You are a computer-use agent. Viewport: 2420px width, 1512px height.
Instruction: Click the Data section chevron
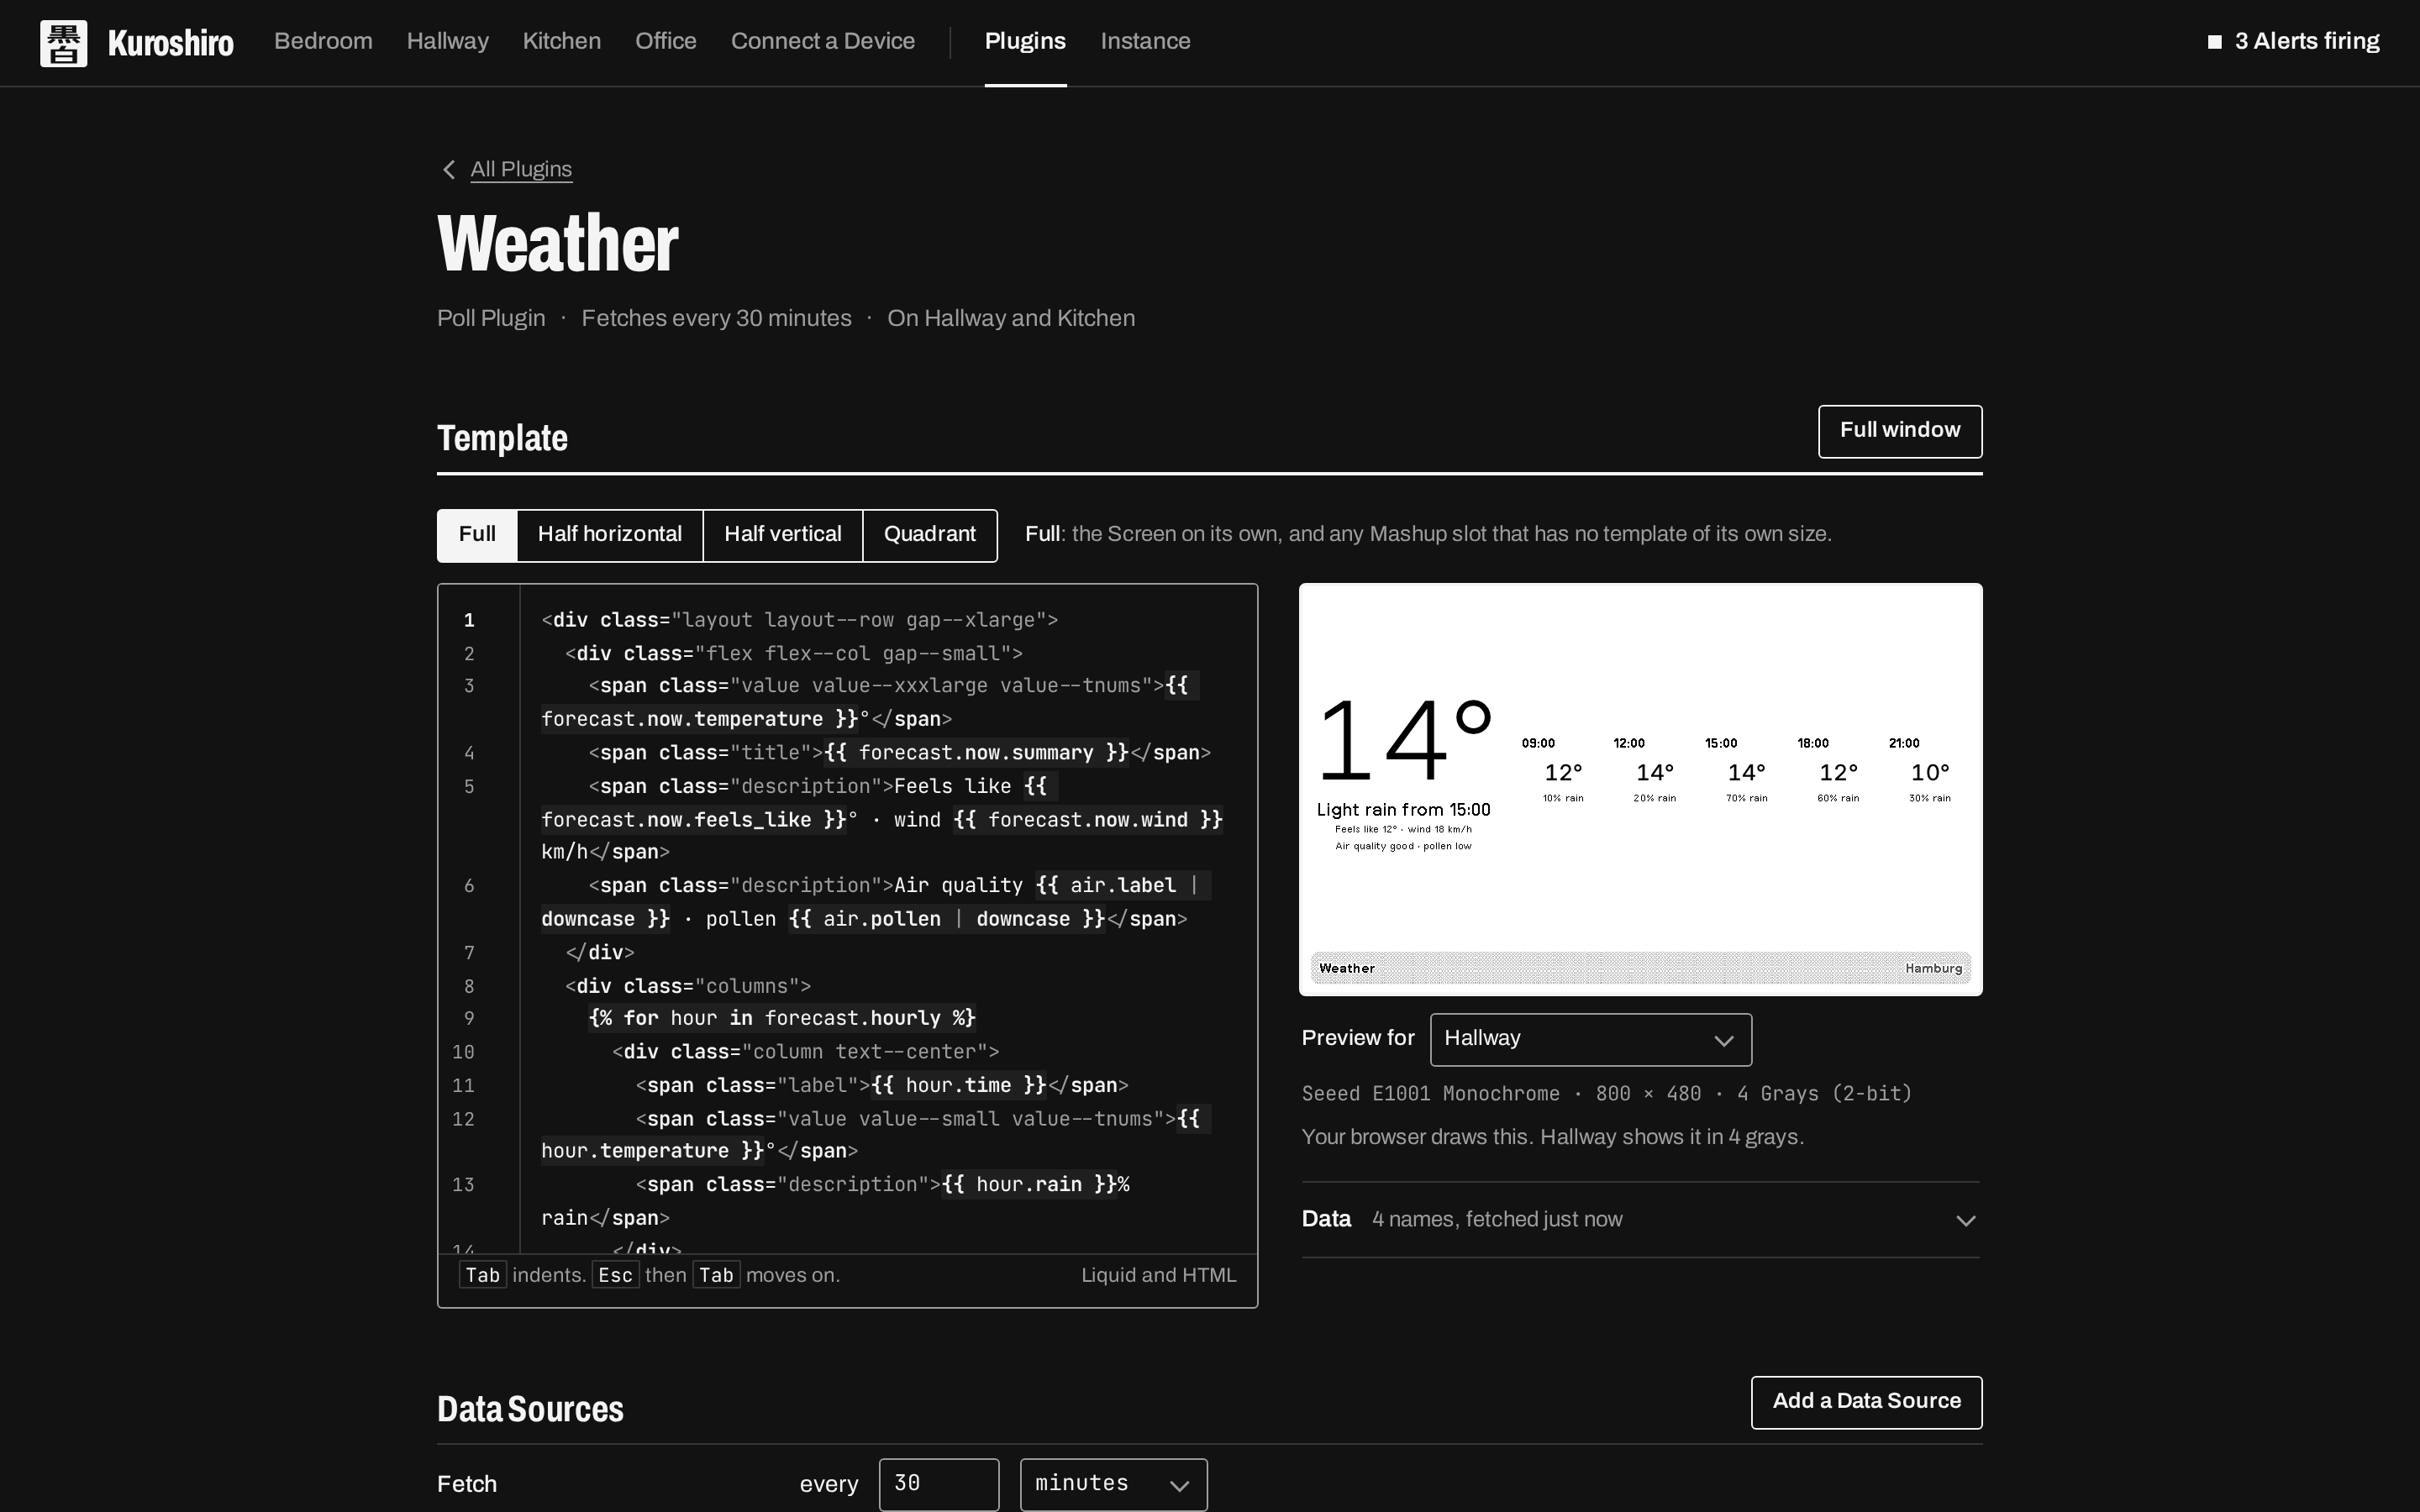click(x=1965, y=1220)
